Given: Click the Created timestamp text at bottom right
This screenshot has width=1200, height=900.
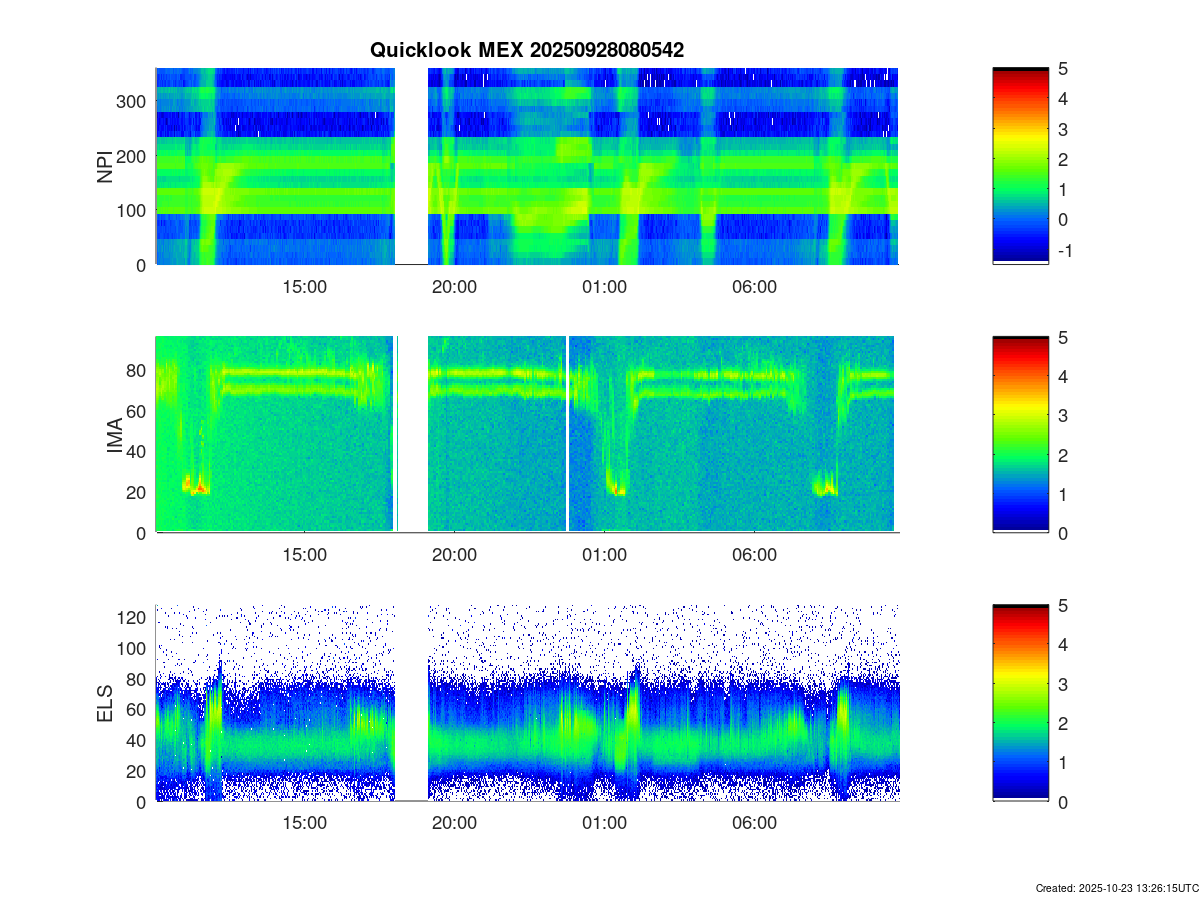Looking at the screenshot, I should tap(1116, 888).
